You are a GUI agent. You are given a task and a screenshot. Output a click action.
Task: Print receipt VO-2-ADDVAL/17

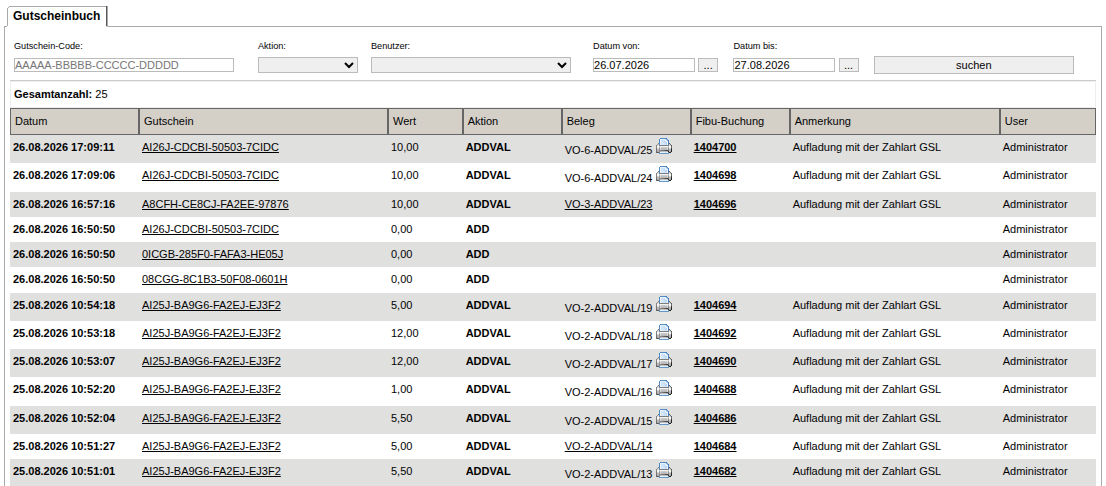click(664, 360)
